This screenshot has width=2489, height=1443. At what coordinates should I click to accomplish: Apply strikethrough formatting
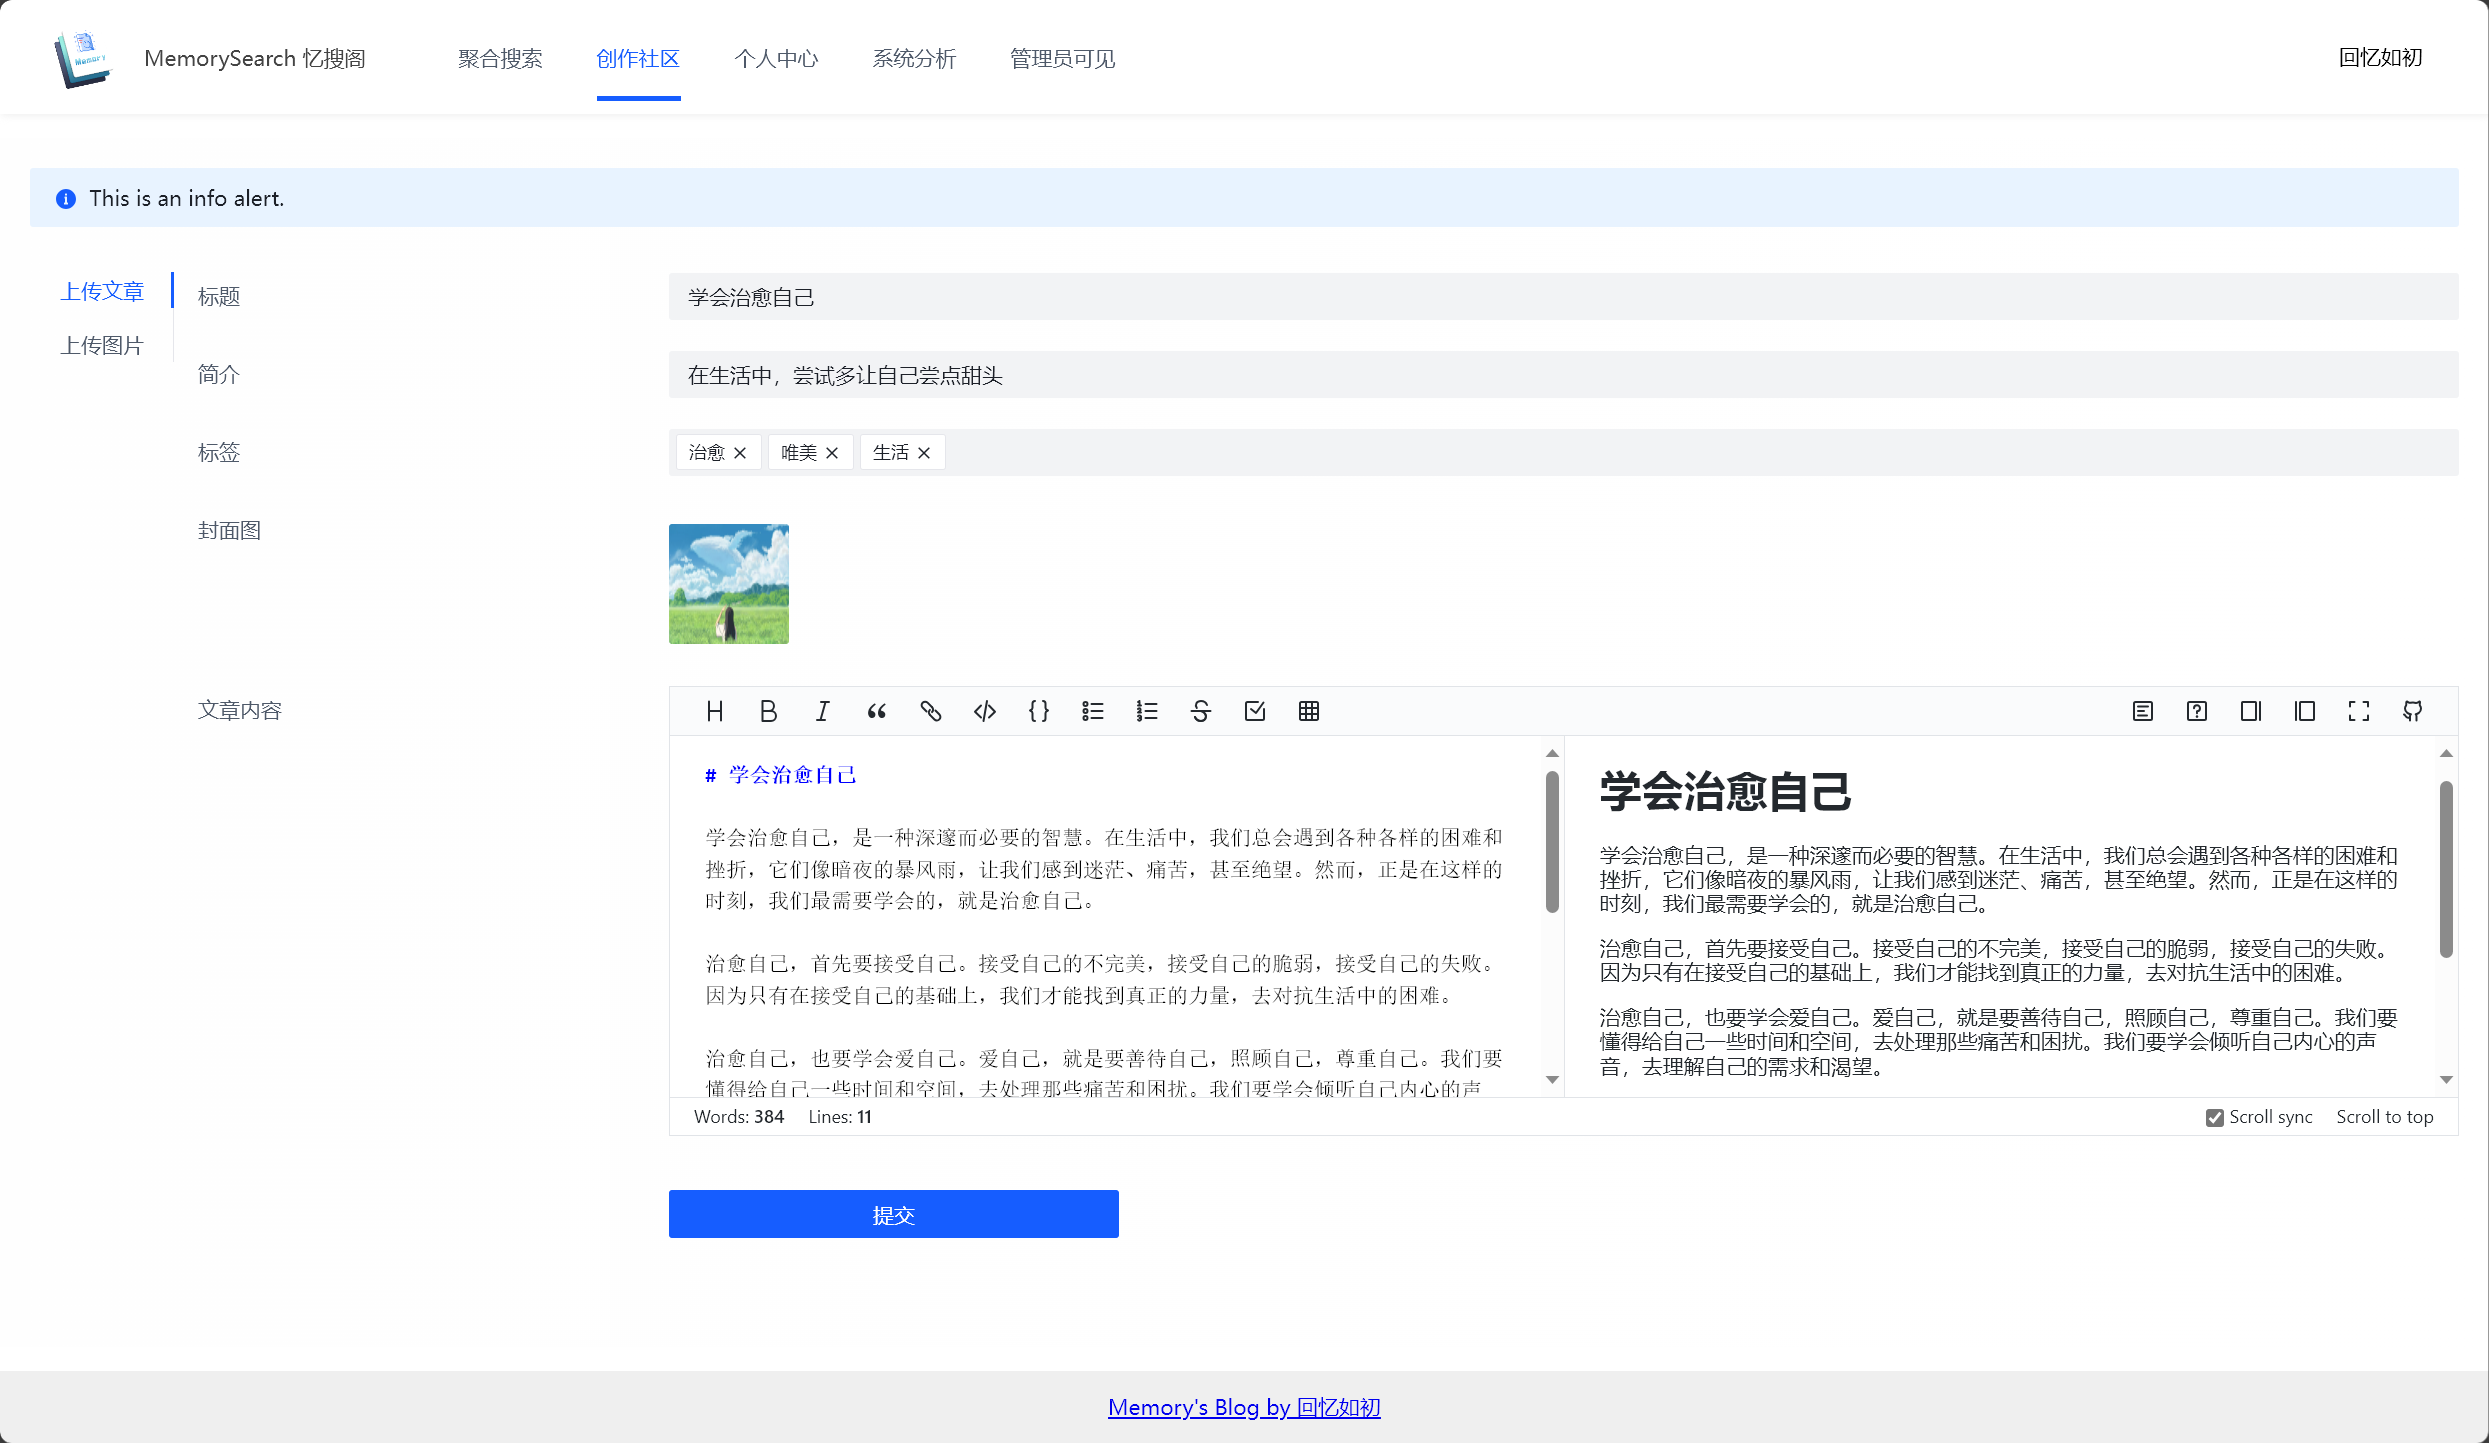coord(1200,711)
